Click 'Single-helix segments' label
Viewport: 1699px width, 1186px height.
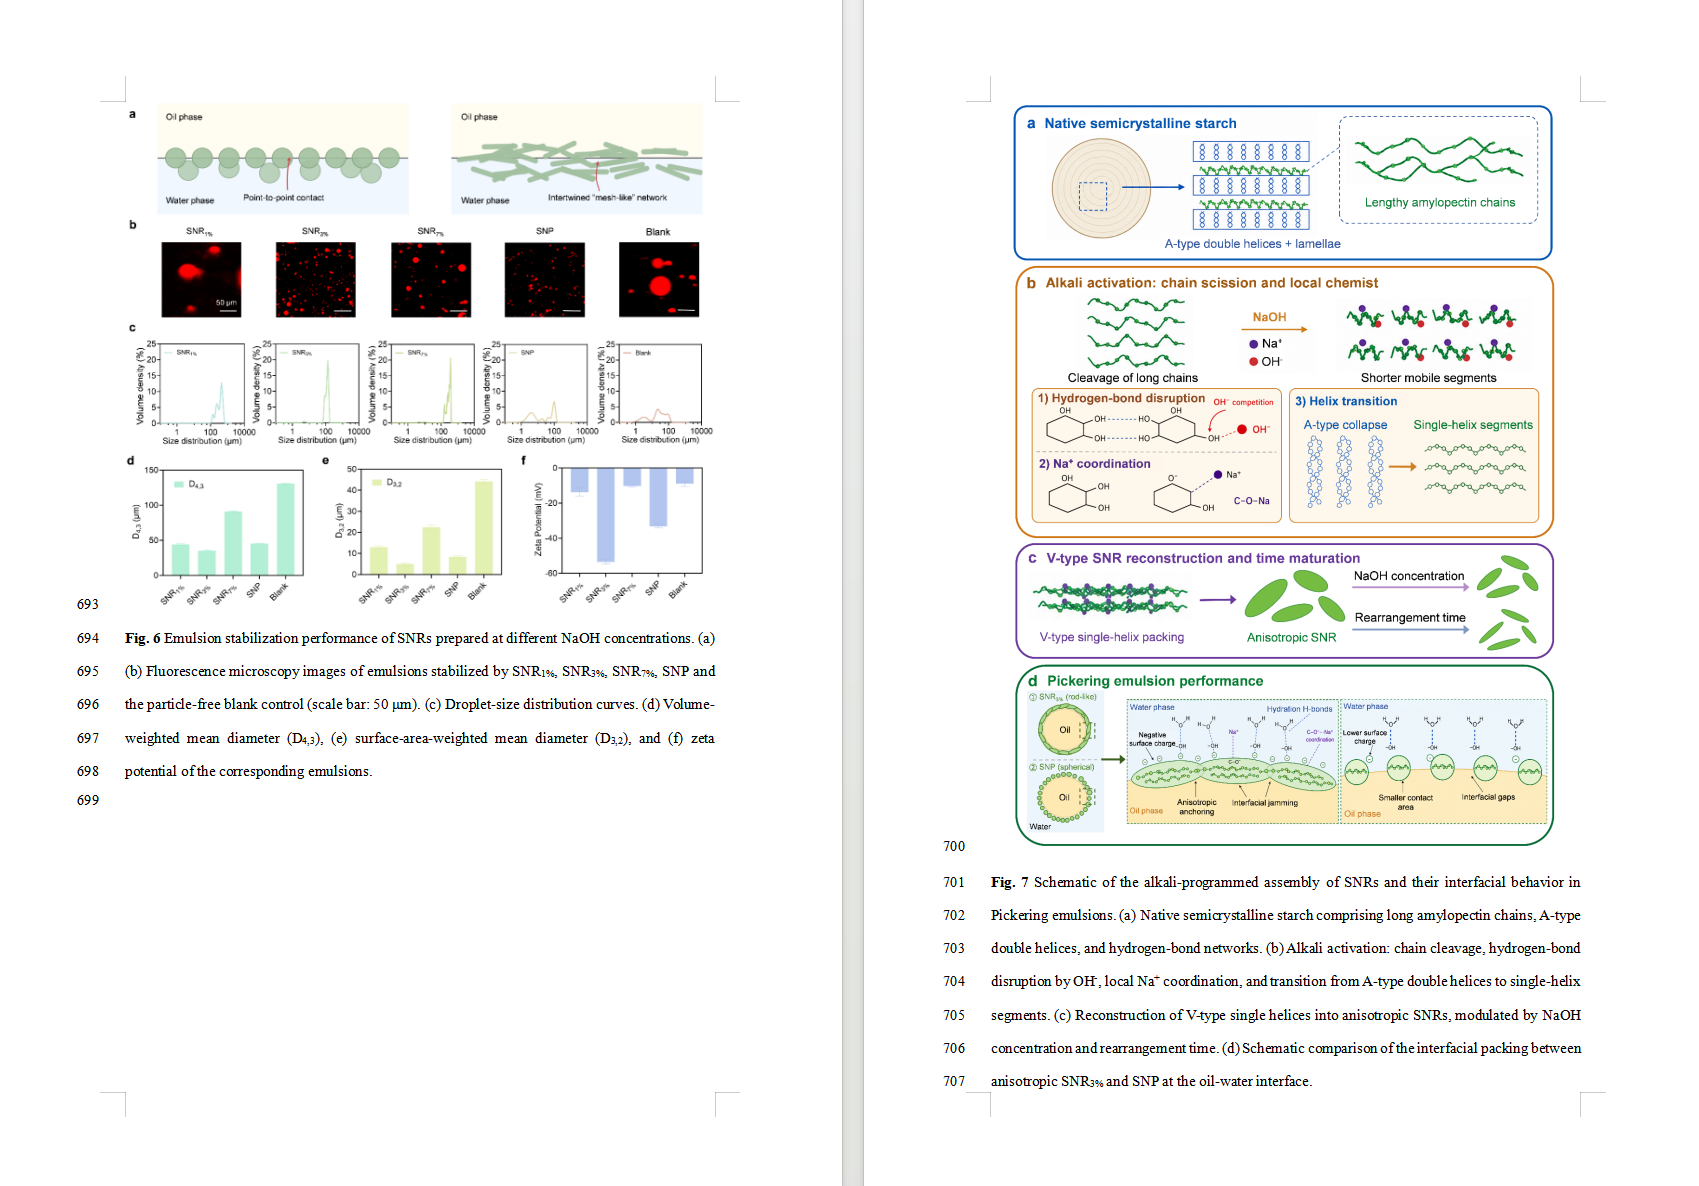pyautogui.click(x=1472, y=425)
